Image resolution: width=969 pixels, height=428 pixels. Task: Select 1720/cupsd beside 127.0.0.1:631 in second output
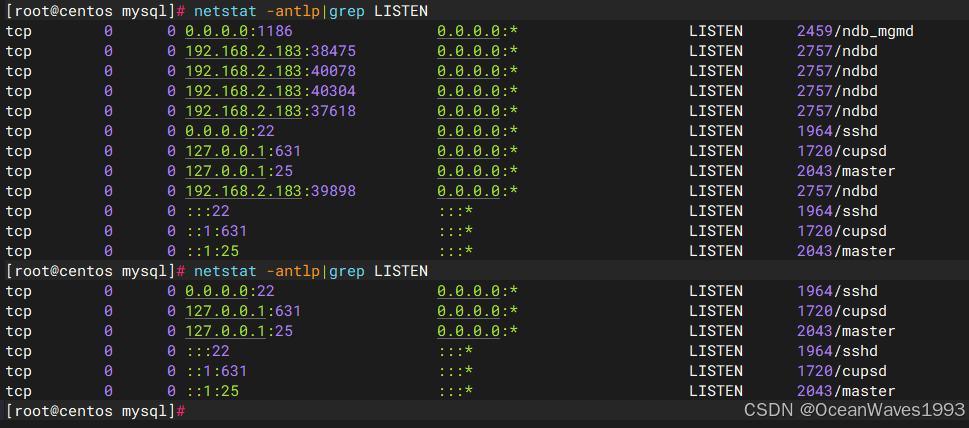point(842,311)
